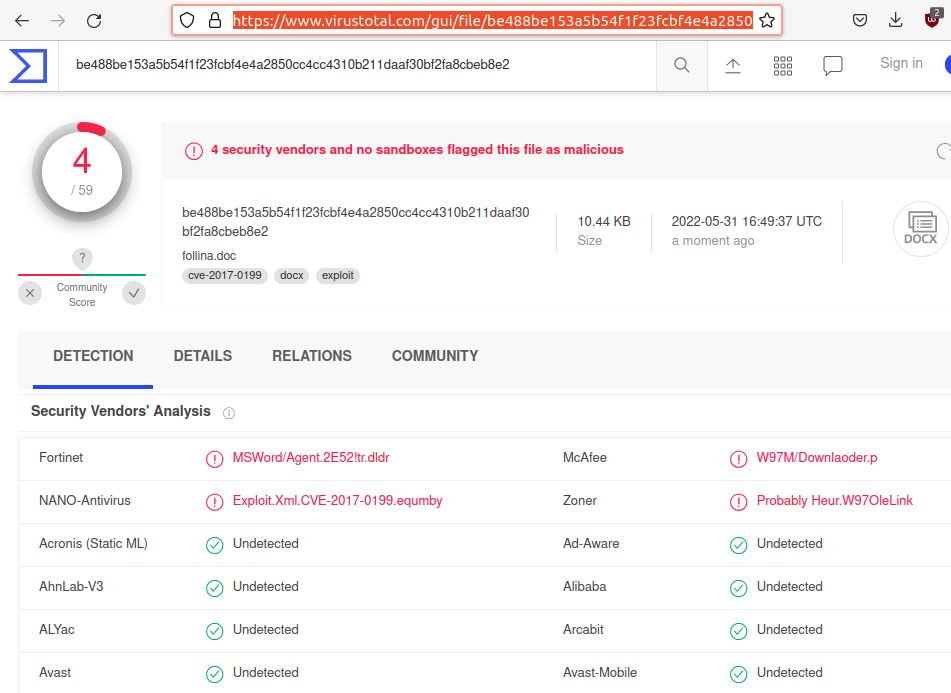The width and height of the screenshot is (951, 693).
Task: Click the Fortinet vendor name
Action: pos(61,458)
